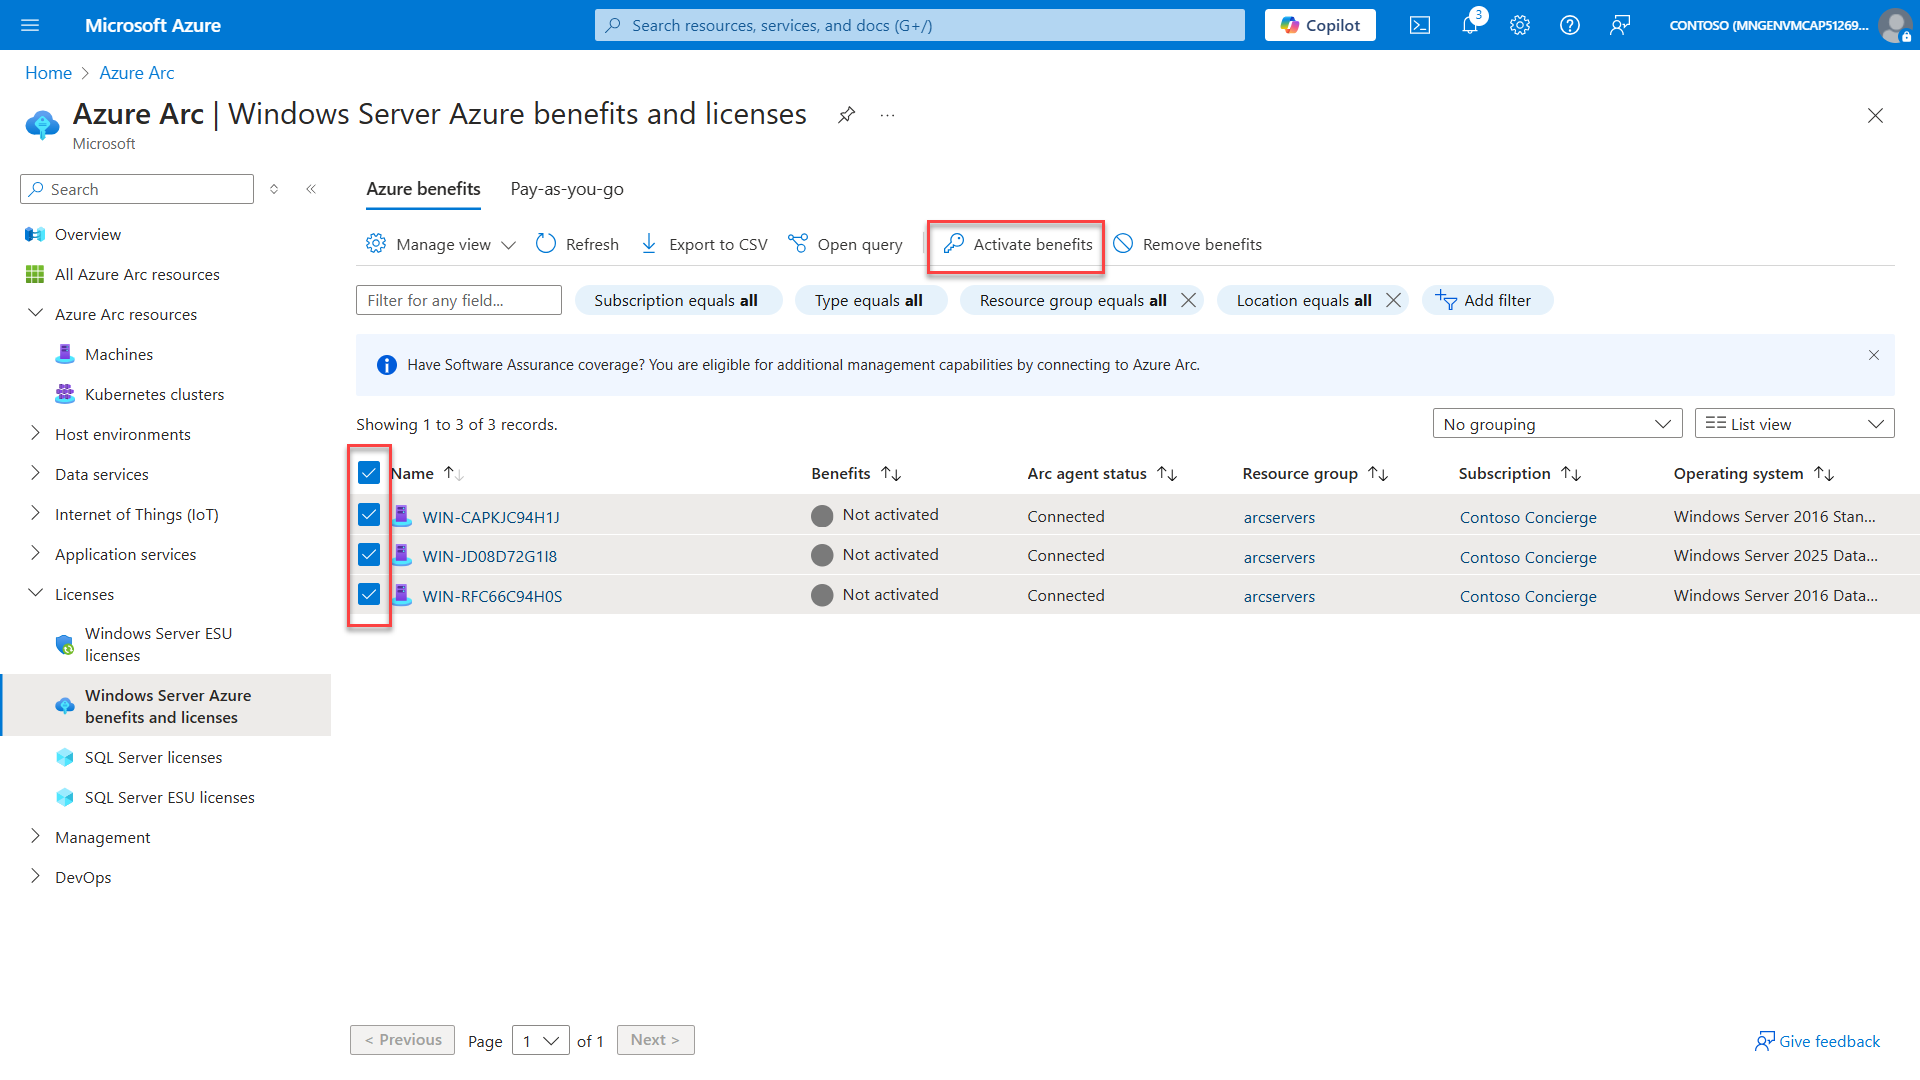Deselect the WIN-RFC66C94H0S machine checkbox
Image resolution: width=1920 pixels, height=1080 pixels.
coord(369,594)
